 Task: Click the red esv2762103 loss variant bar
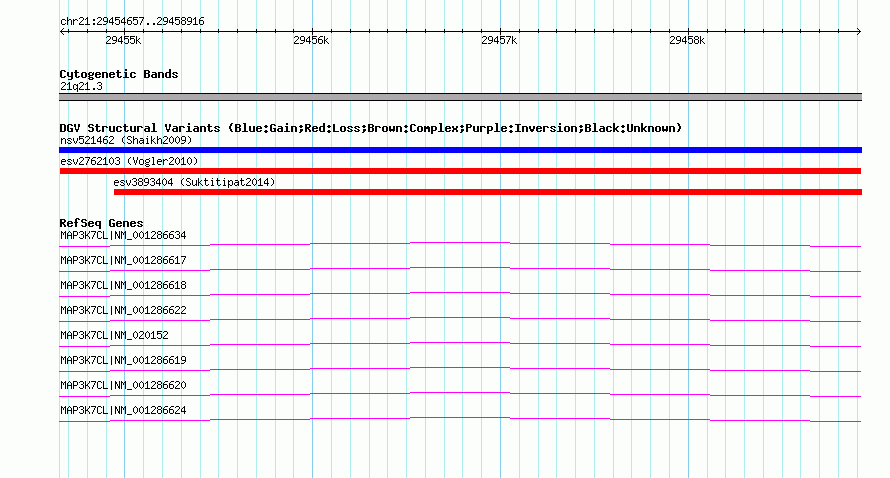point(460,171)
